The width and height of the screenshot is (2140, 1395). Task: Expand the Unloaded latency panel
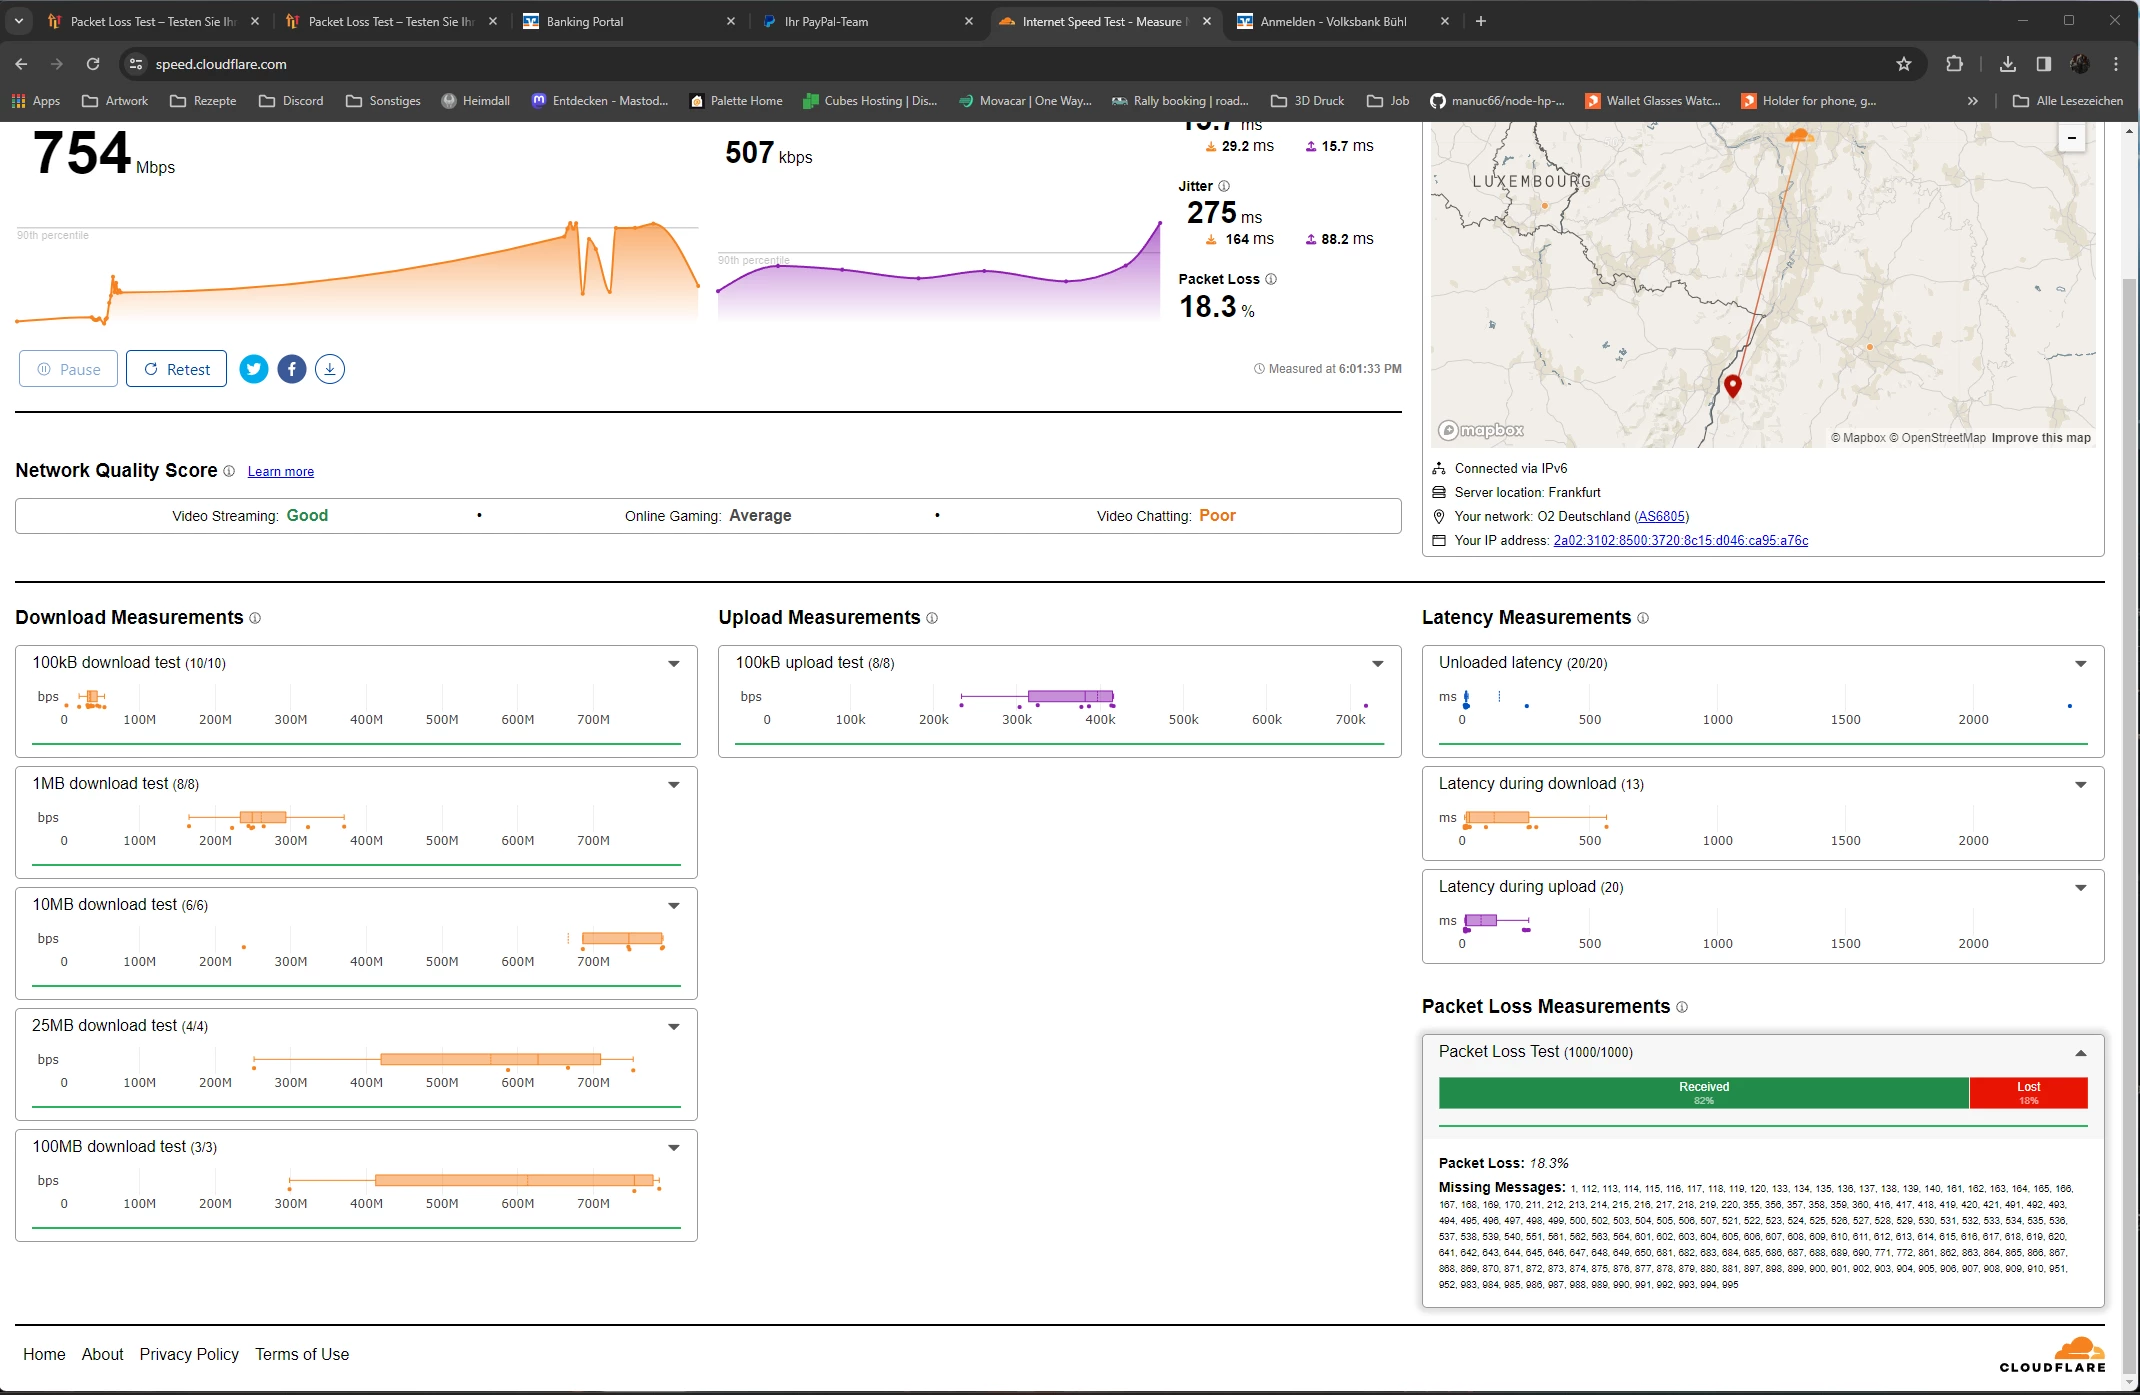[2081, 664]
